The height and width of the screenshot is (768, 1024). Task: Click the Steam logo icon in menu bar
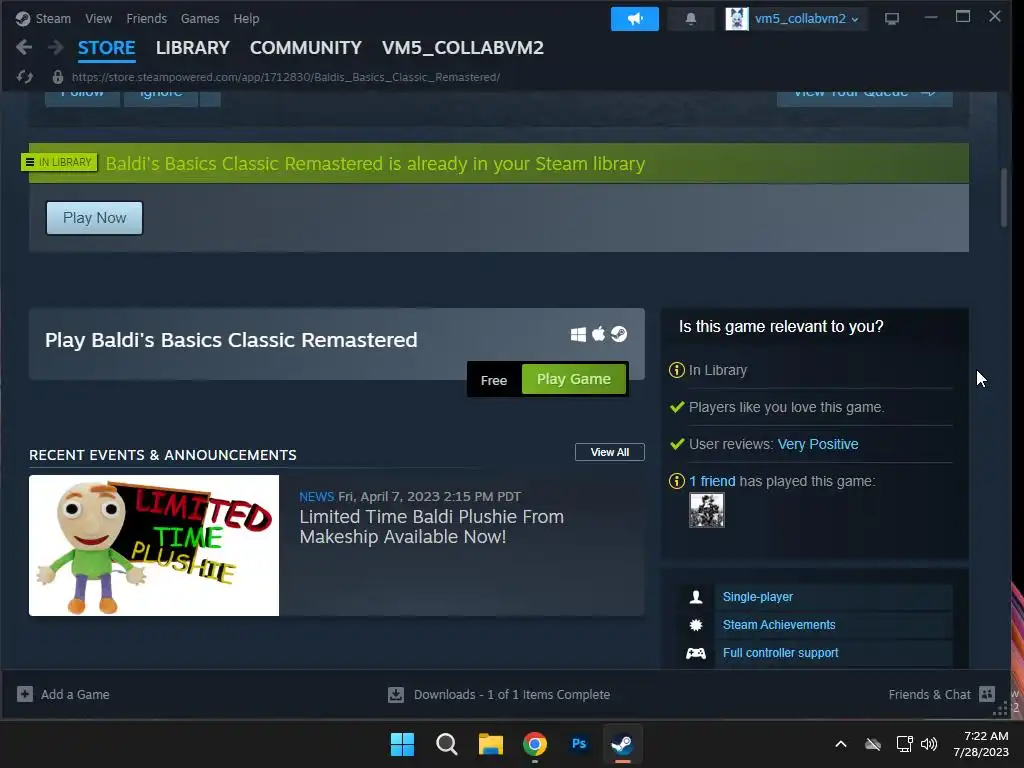coord(23,18)
